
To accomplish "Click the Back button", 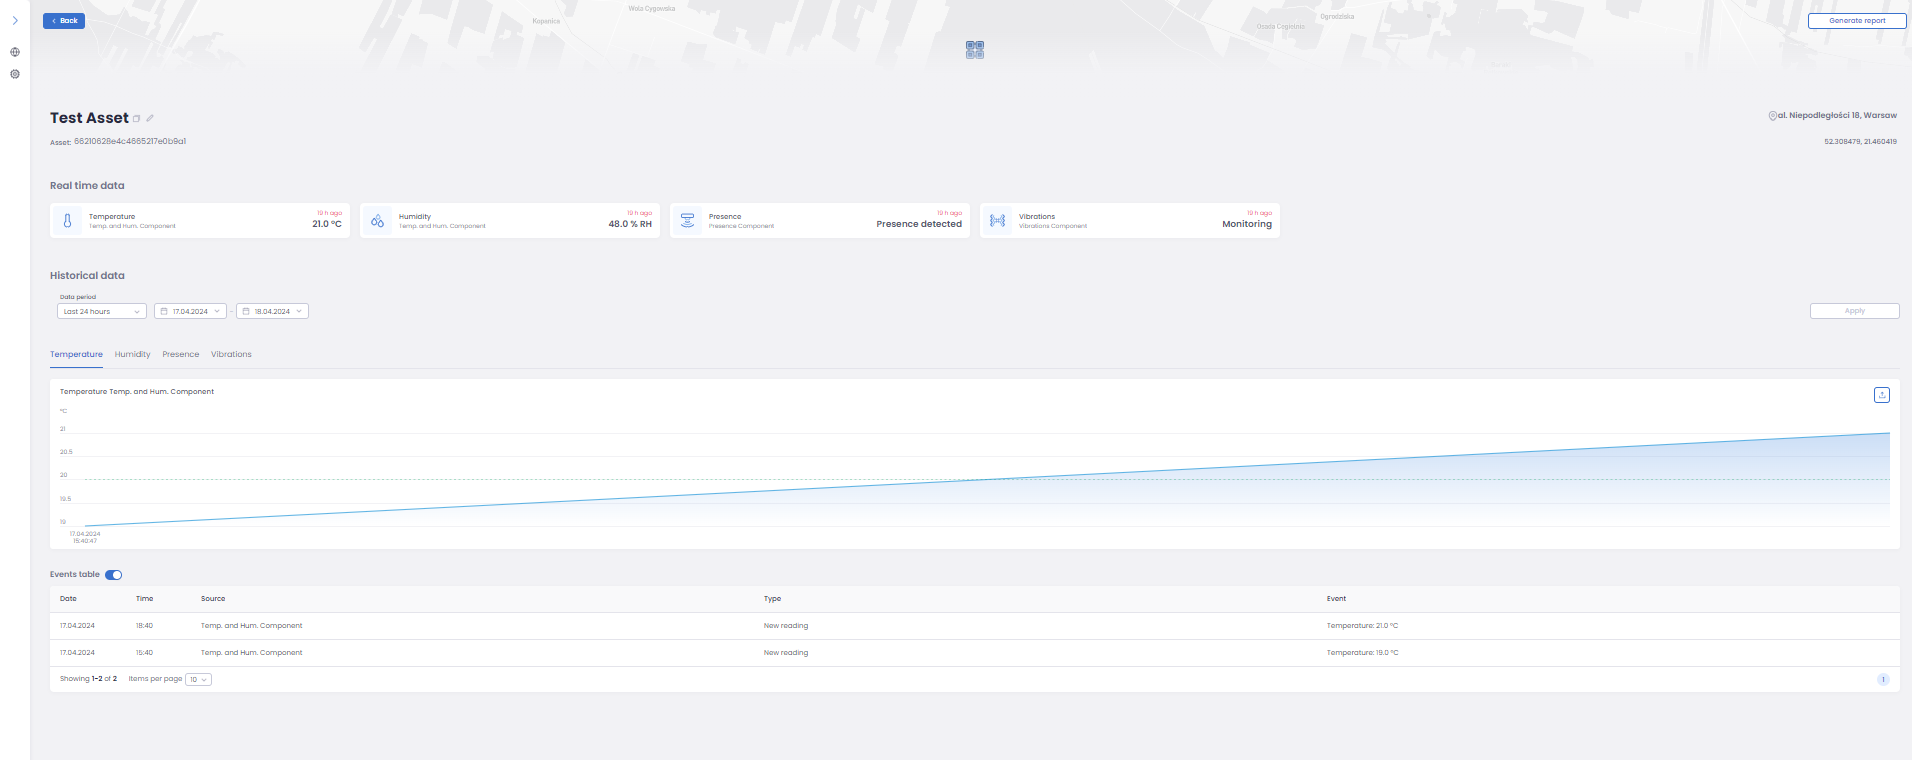I will [x=64, y=21].
